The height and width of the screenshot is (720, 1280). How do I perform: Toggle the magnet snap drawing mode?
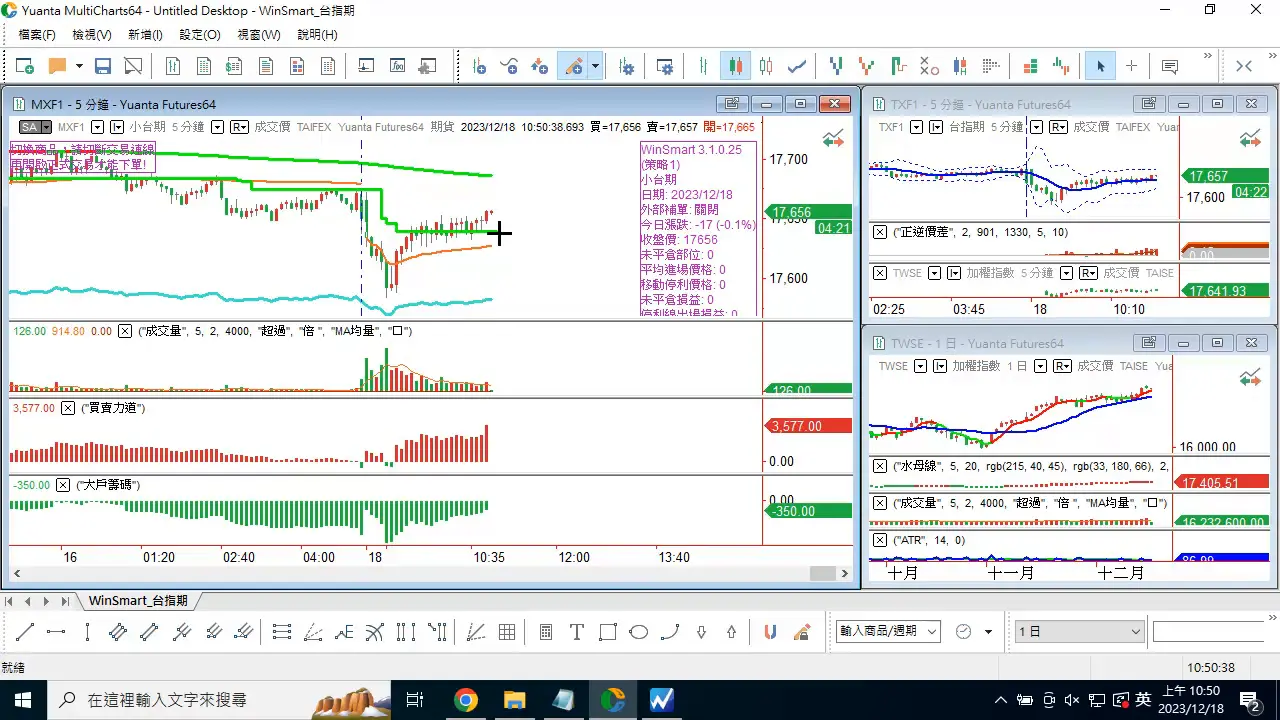770,632
